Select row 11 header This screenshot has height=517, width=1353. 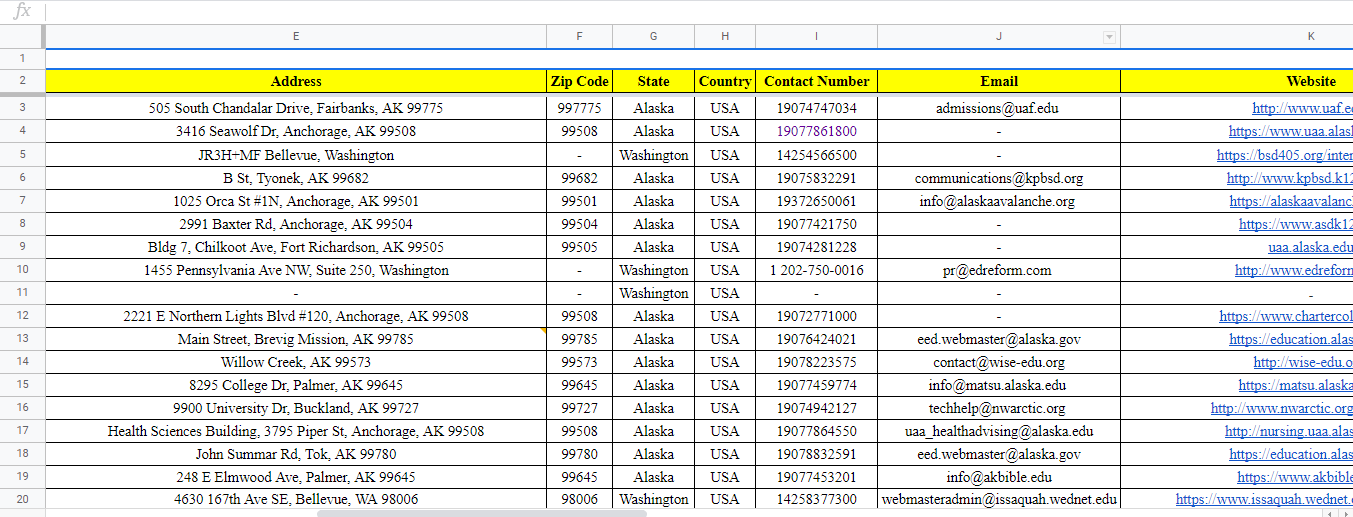coord(22,292)
